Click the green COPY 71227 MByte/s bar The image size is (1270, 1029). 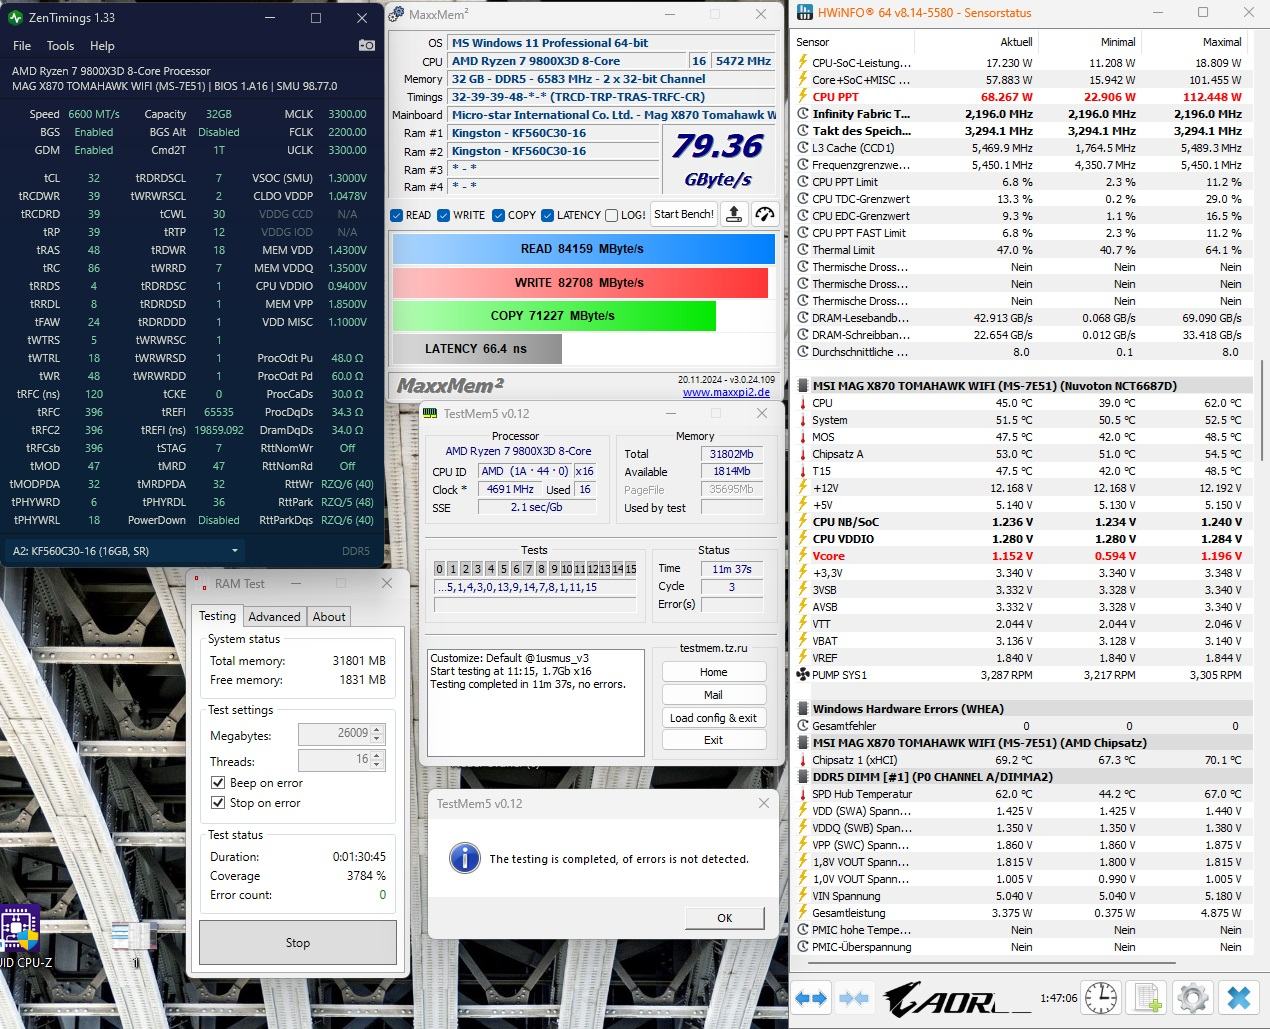(554, 316)
